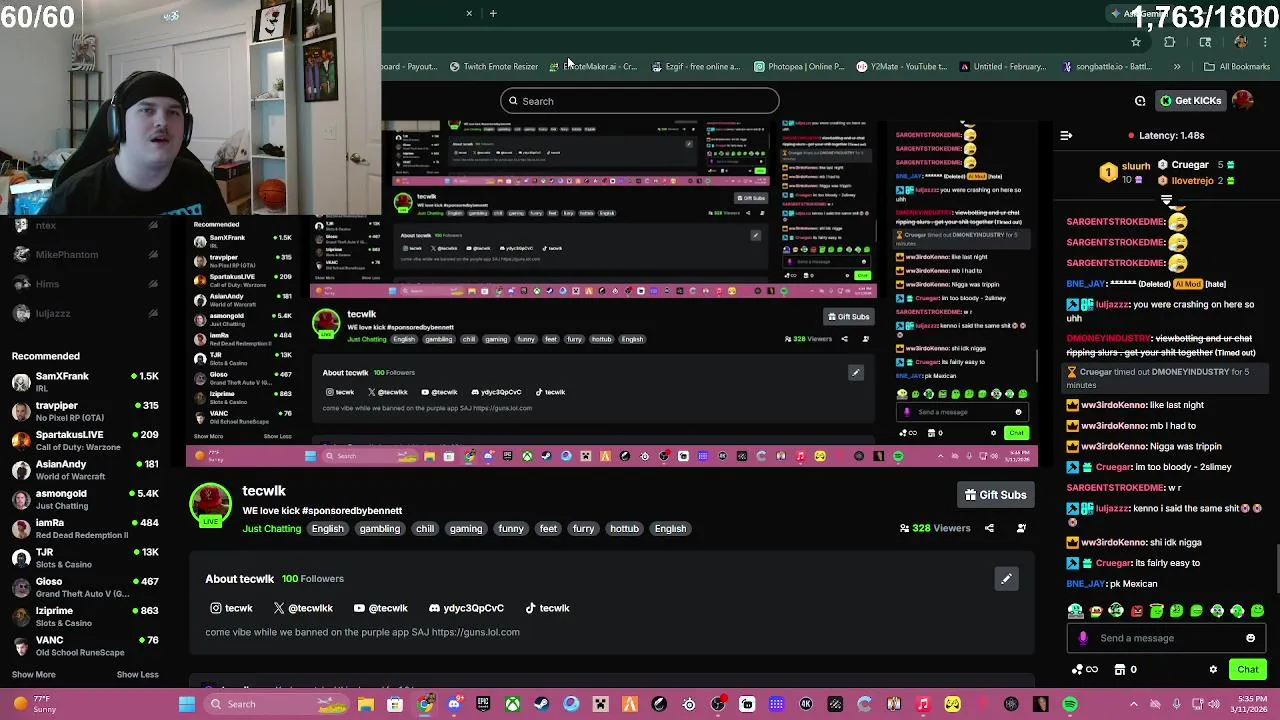Click the green Chat send button
This screenshot has width=1280, height=720.
point(1248,670)
